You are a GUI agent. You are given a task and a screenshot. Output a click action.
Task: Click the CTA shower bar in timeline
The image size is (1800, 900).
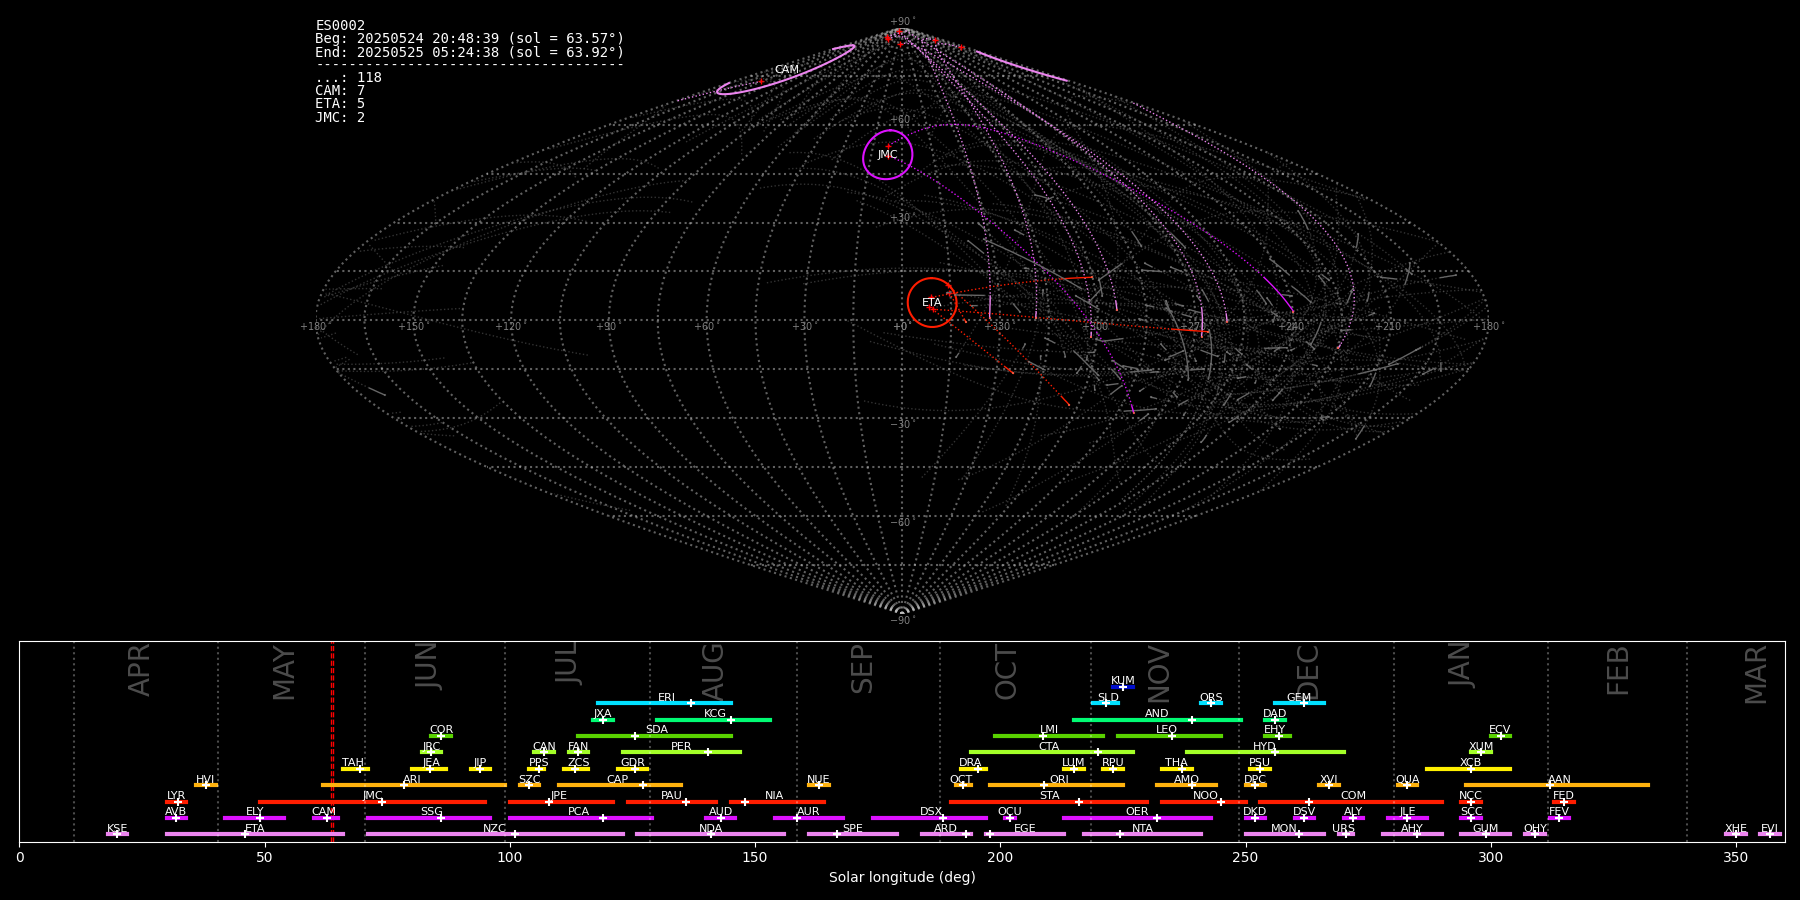point(1052,752)
